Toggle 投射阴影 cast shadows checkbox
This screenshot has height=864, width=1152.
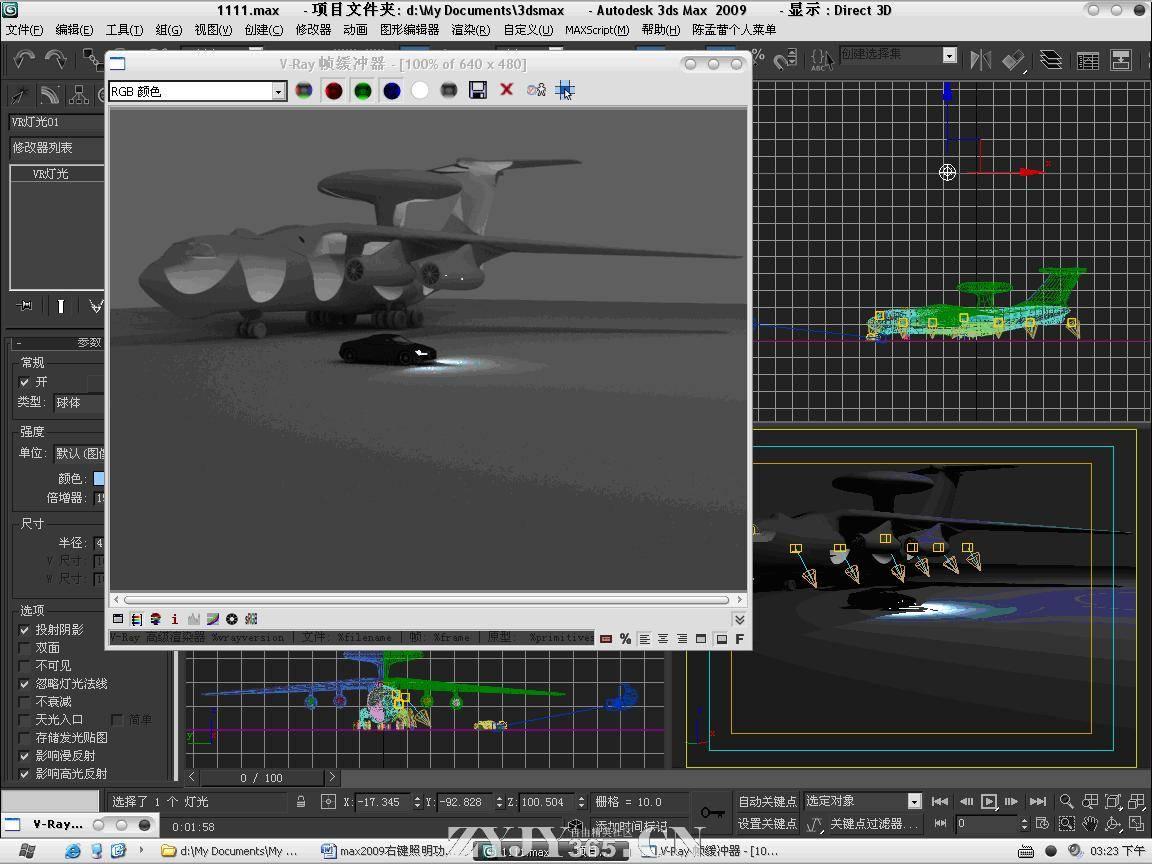24,630
